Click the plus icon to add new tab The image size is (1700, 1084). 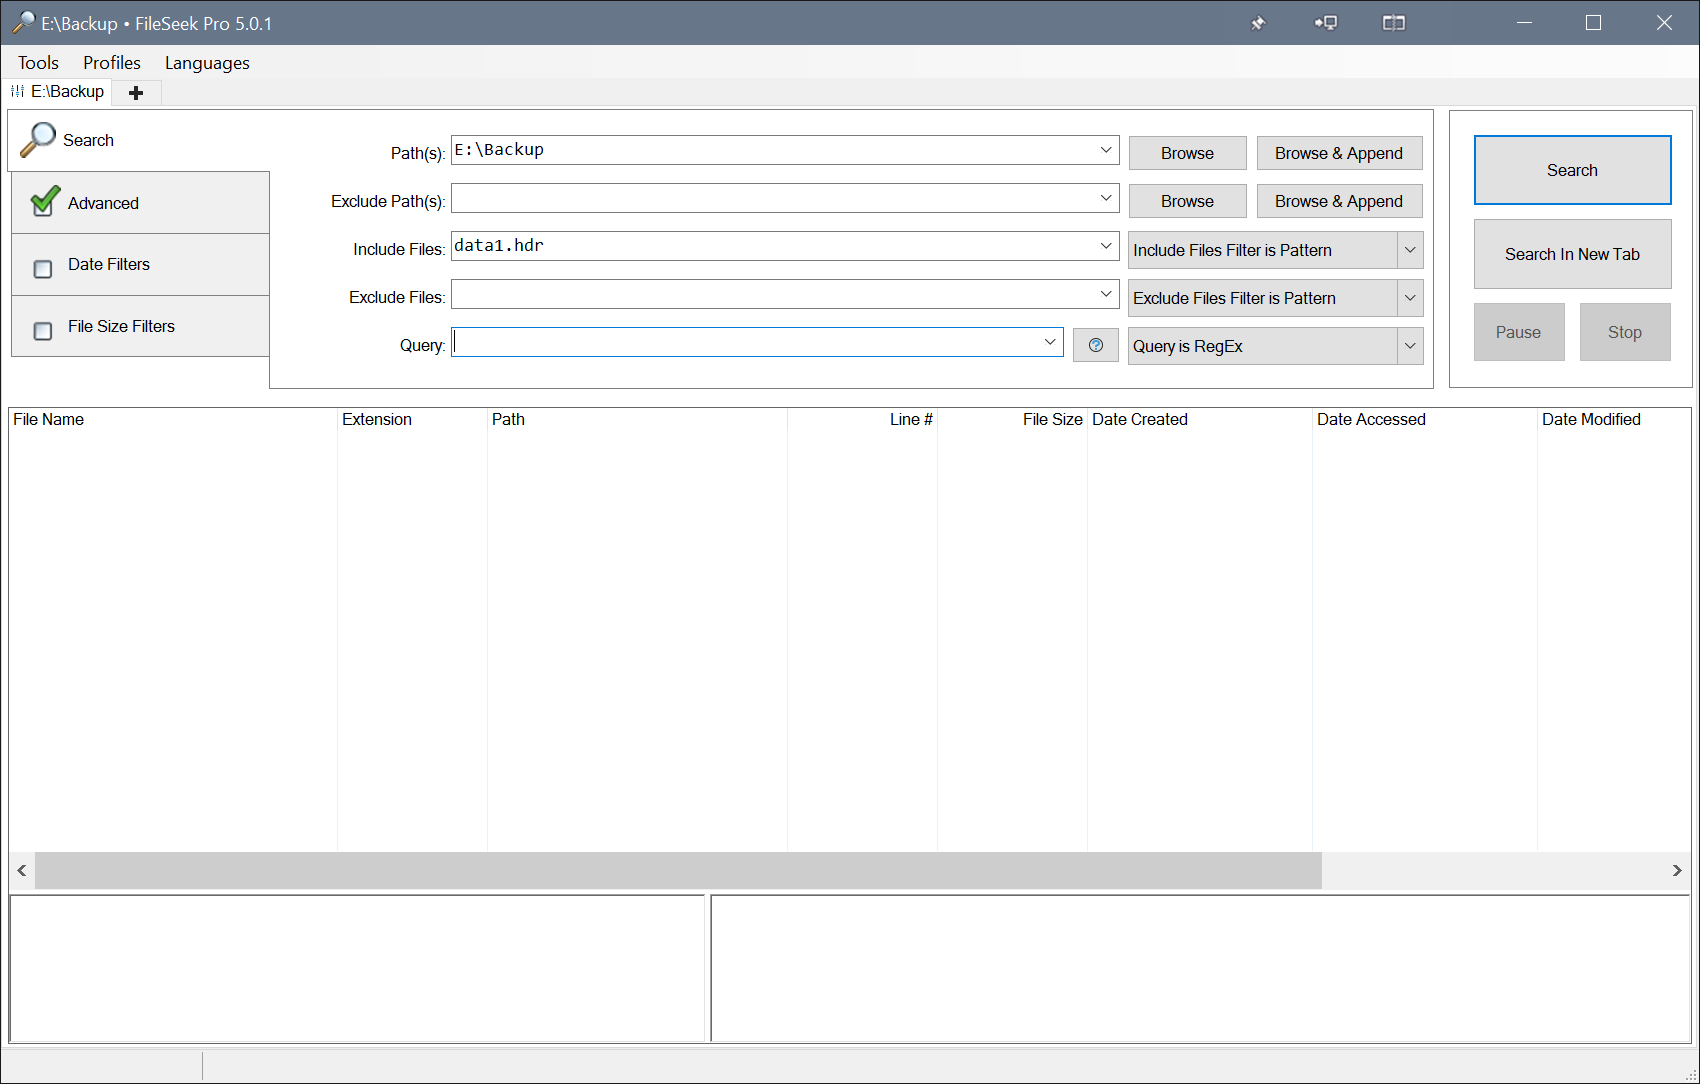[x=136, y=93]
